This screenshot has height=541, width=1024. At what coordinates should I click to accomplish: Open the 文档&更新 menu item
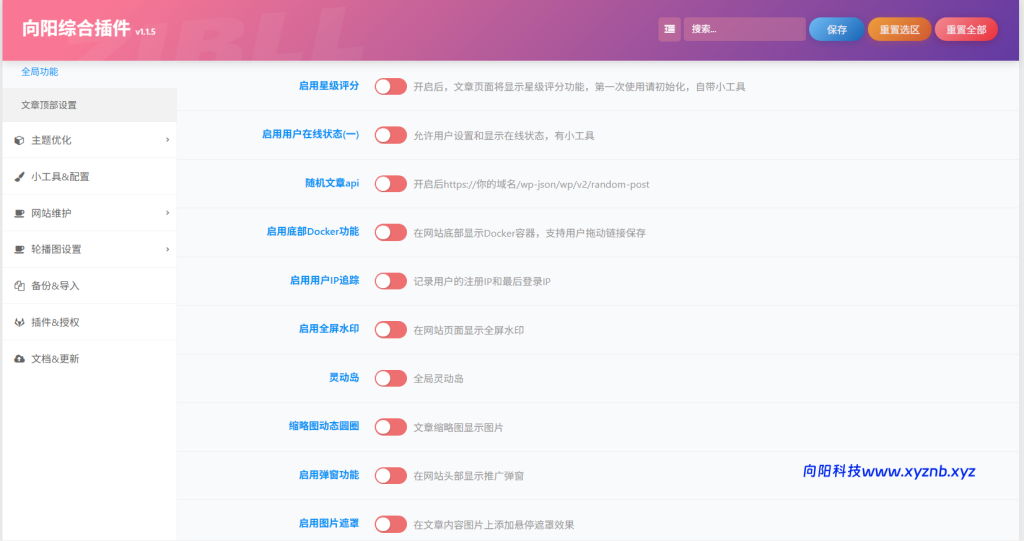pos(89,359)
